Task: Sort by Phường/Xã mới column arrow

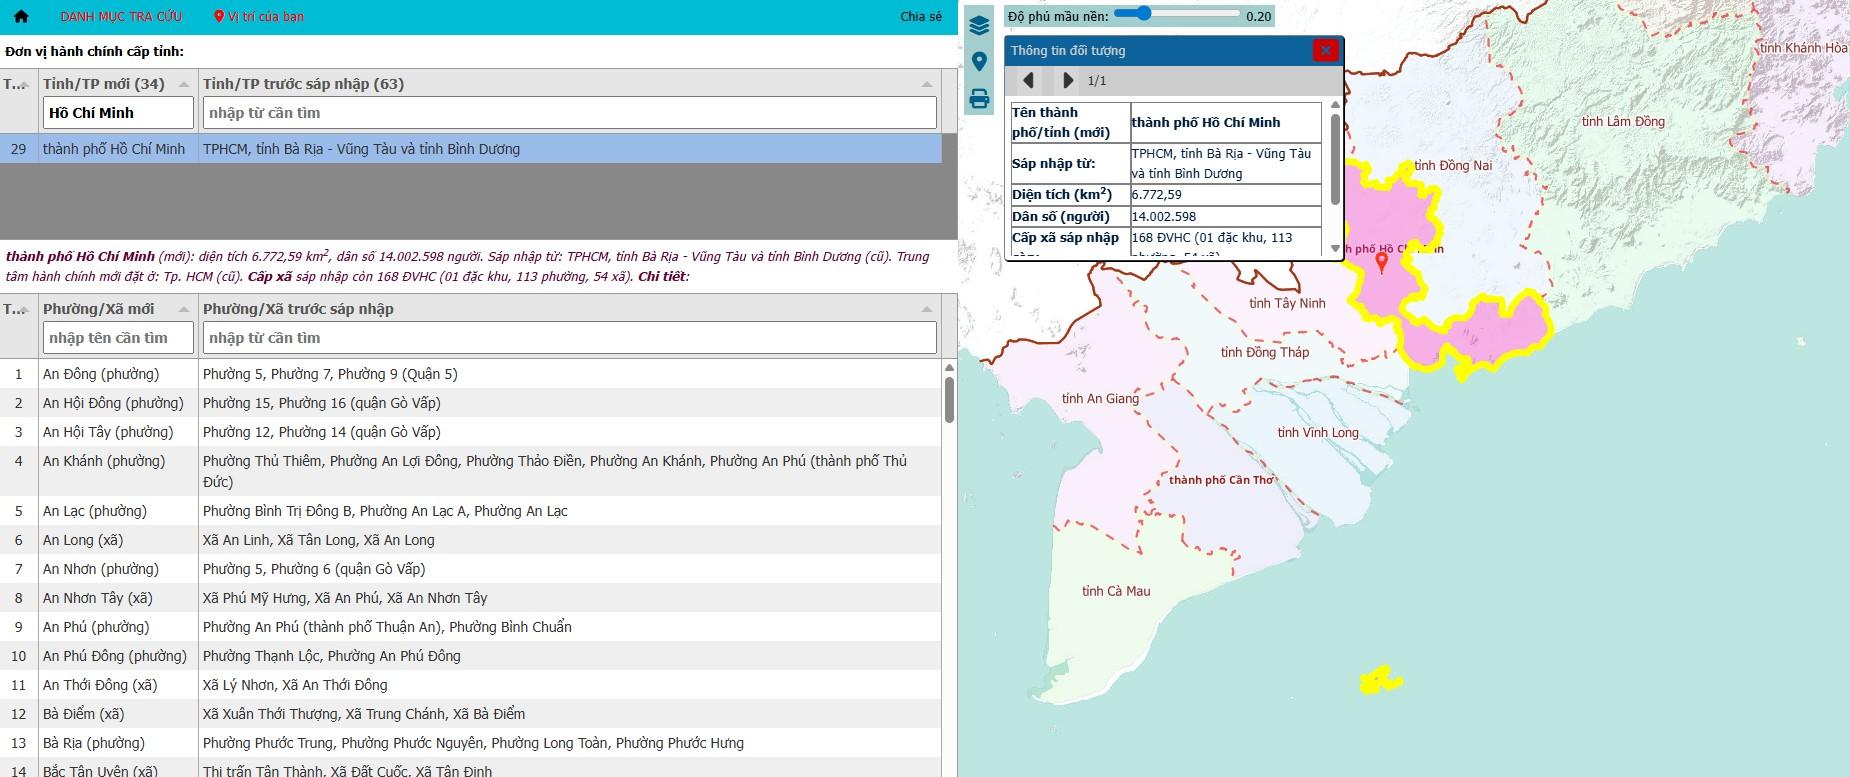Action: [x=183, y=309]
